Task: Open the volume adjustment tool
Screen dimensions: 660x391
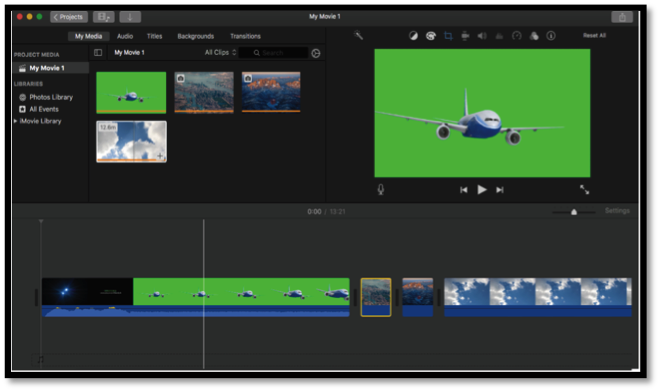Action: point(482,36)
